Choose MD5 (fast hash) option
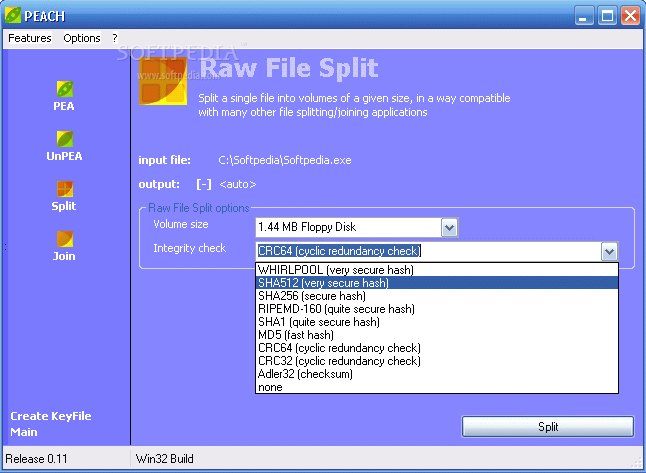This screenshot has width=646, height=473. (x=437, y=335)
